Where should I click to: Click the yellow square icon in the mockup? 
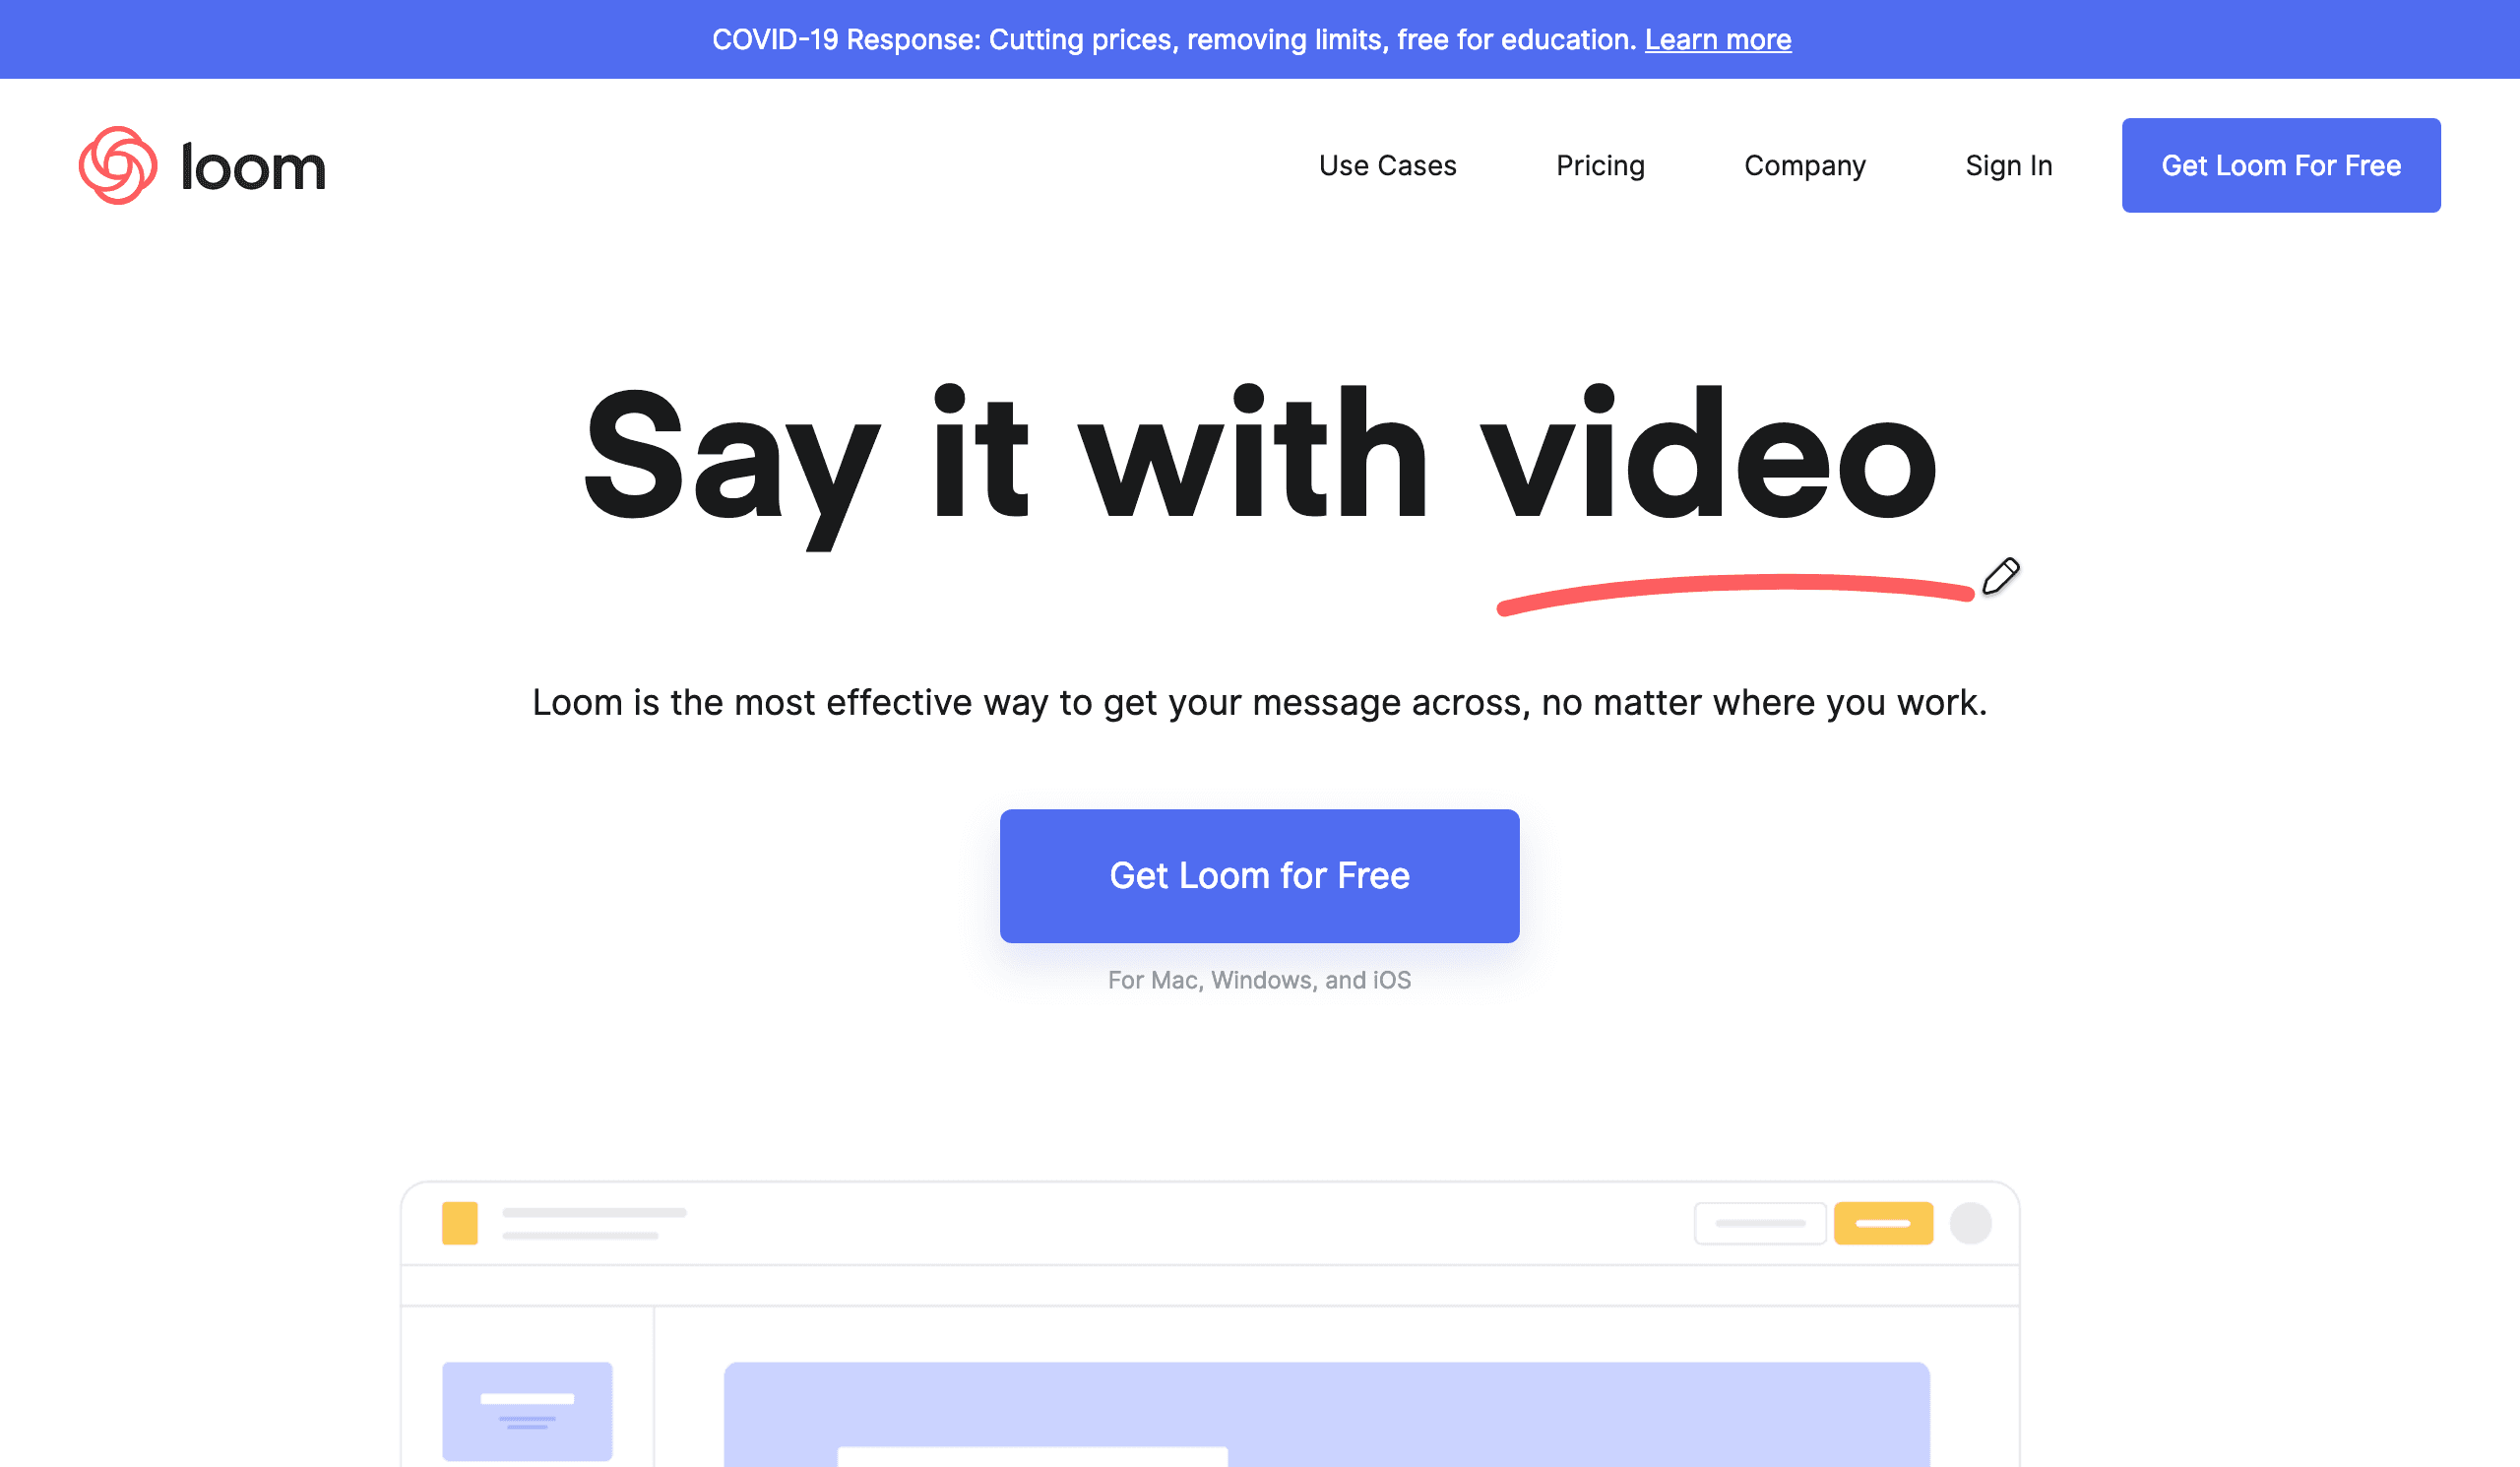(x=460, y=1223)
